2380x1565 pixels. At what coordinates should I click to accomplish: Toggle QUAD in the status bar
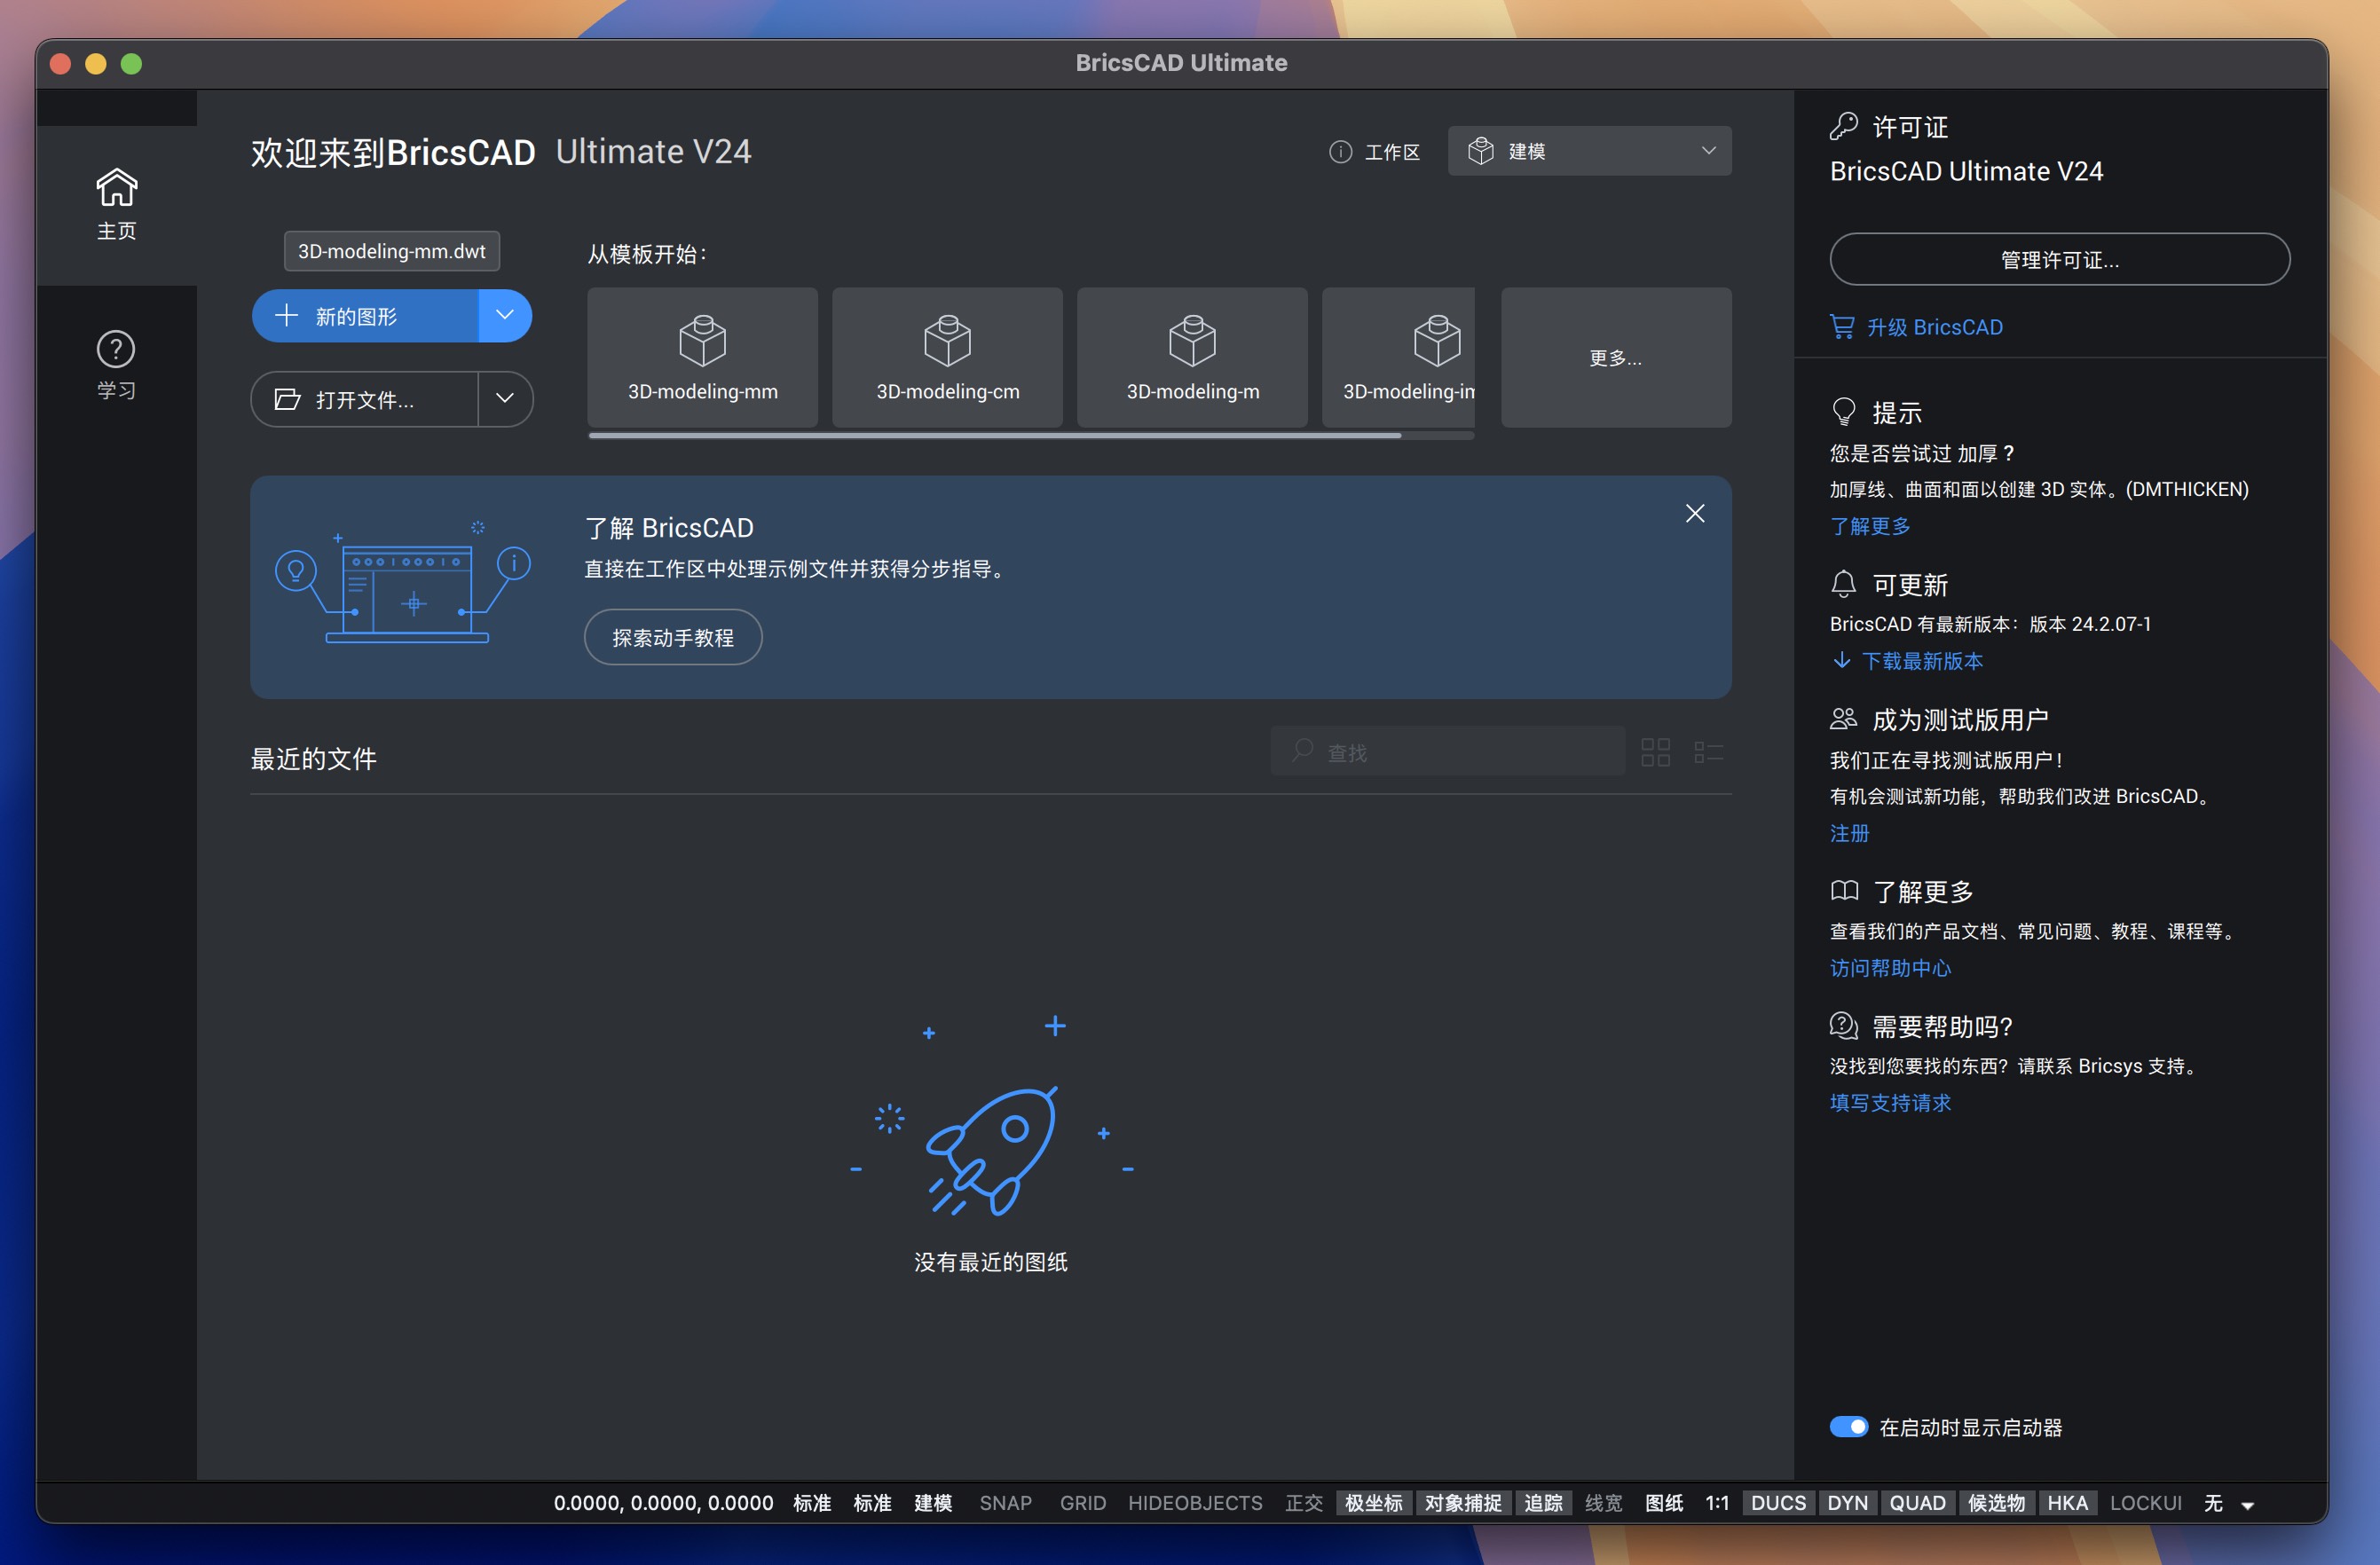click(x=1916, y=1502)
